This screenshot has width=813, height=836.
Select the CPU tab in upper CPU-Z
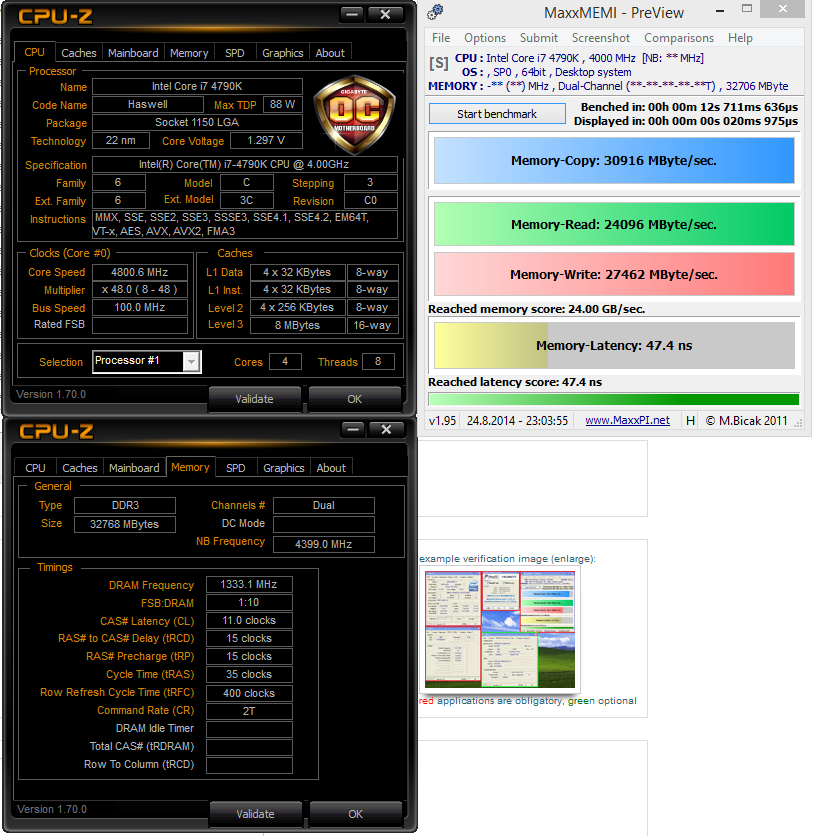(34, 52)
